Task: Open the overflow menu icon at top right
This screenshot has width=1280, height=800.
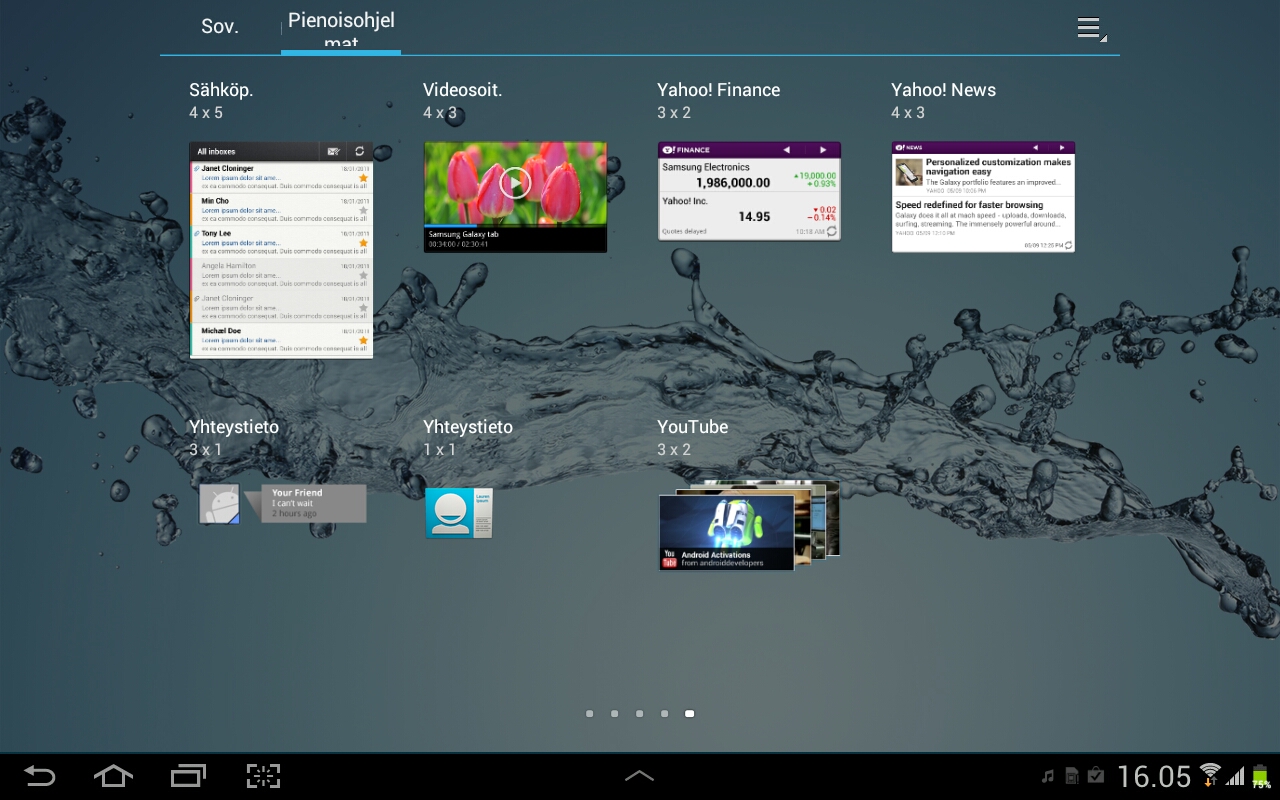Action: tap(1090, 28)
